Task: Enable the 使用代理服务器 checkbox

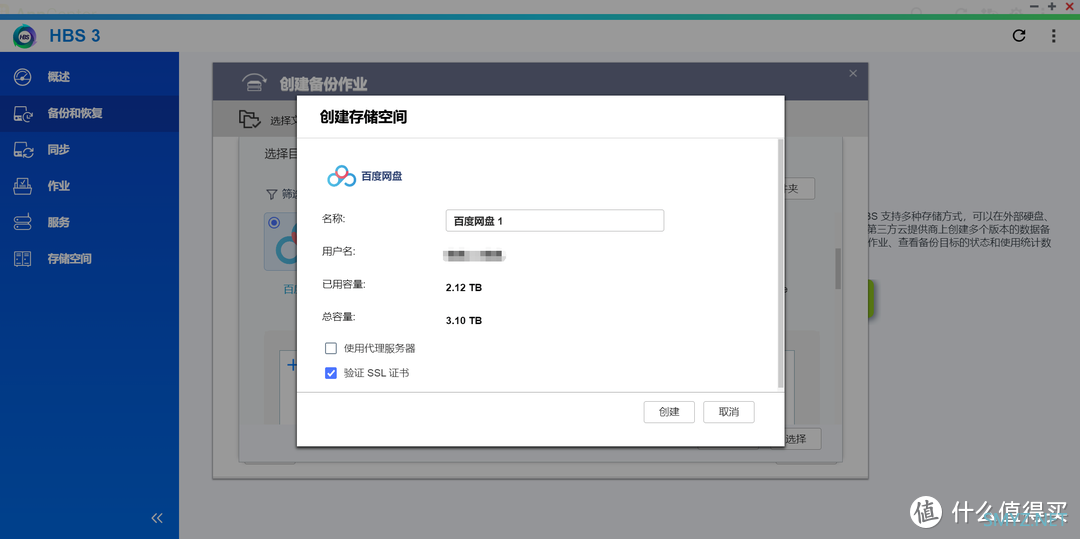Action: point(331,348)
